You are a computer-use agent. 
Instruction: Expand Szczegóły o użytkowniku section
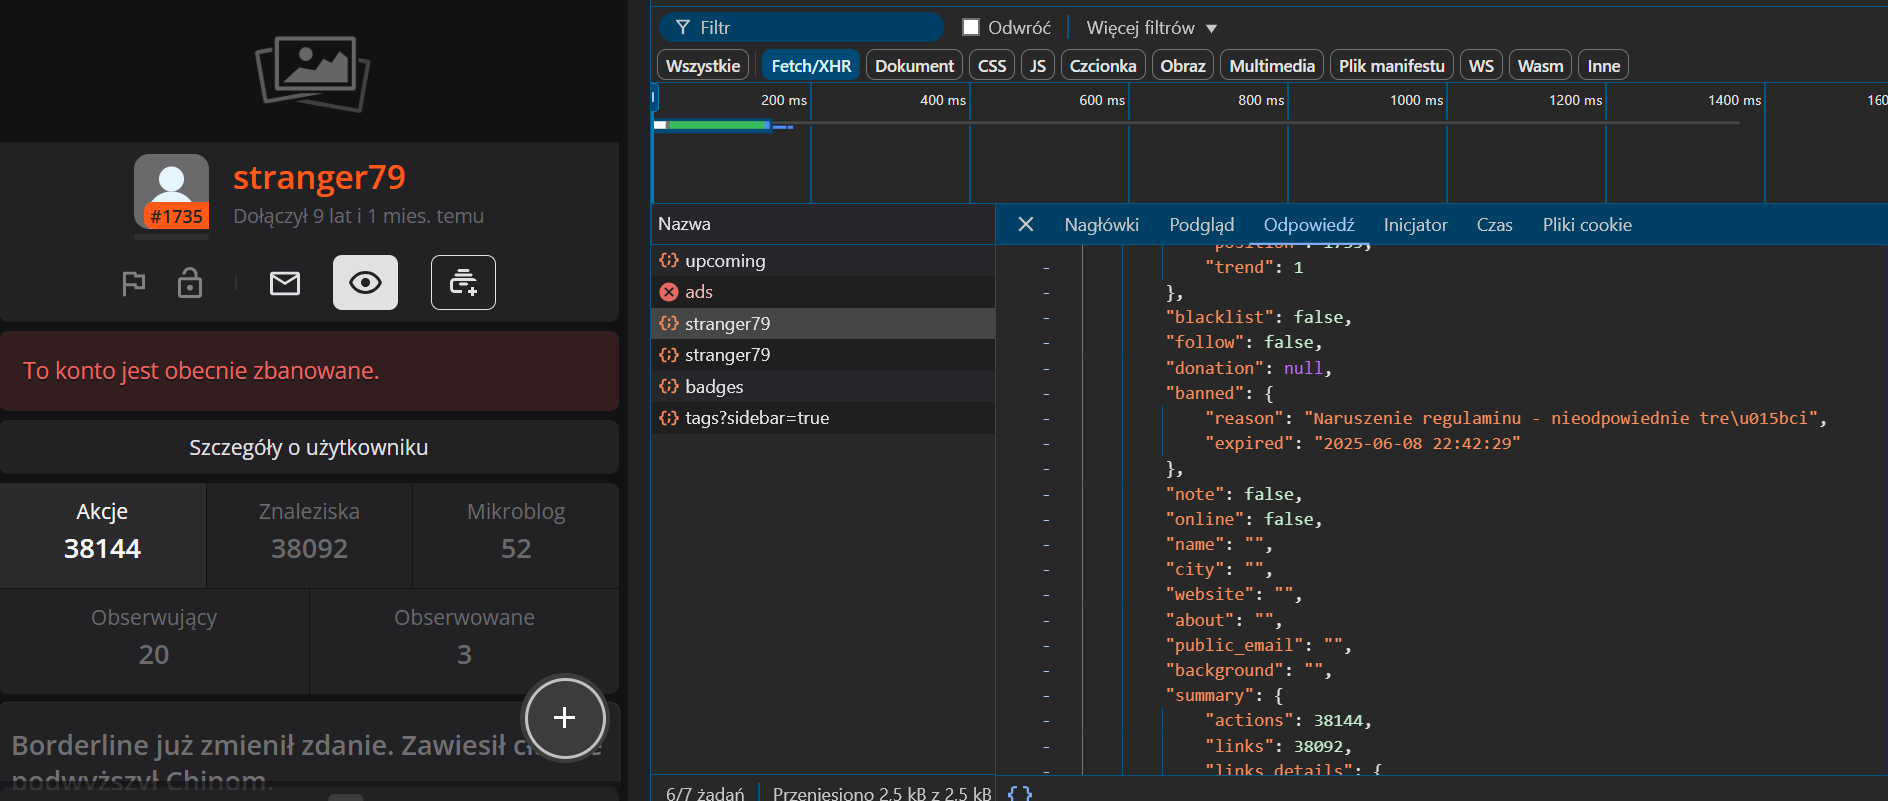tap(309, 448)
